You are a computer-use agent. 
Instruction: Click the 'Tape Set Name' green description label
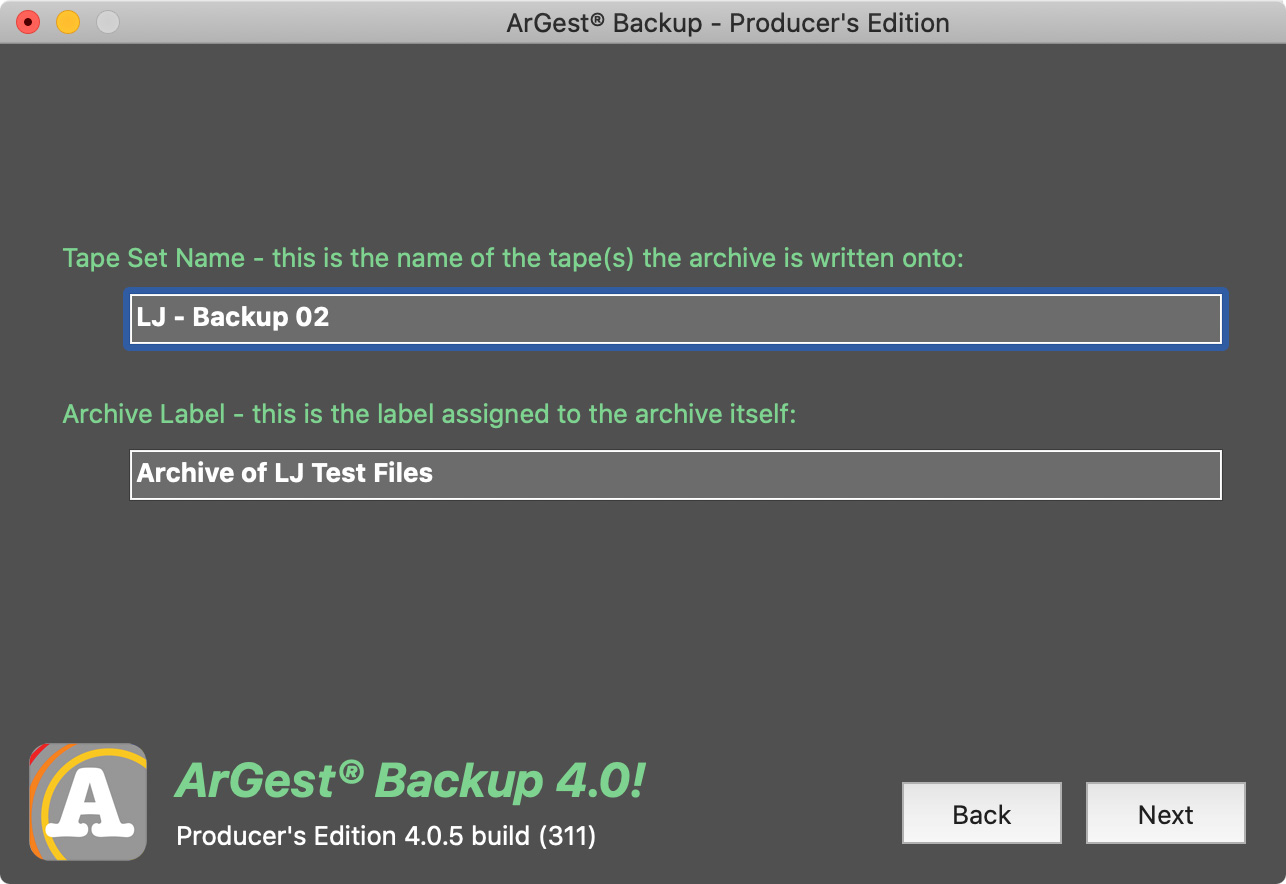(x=513, y=258)
